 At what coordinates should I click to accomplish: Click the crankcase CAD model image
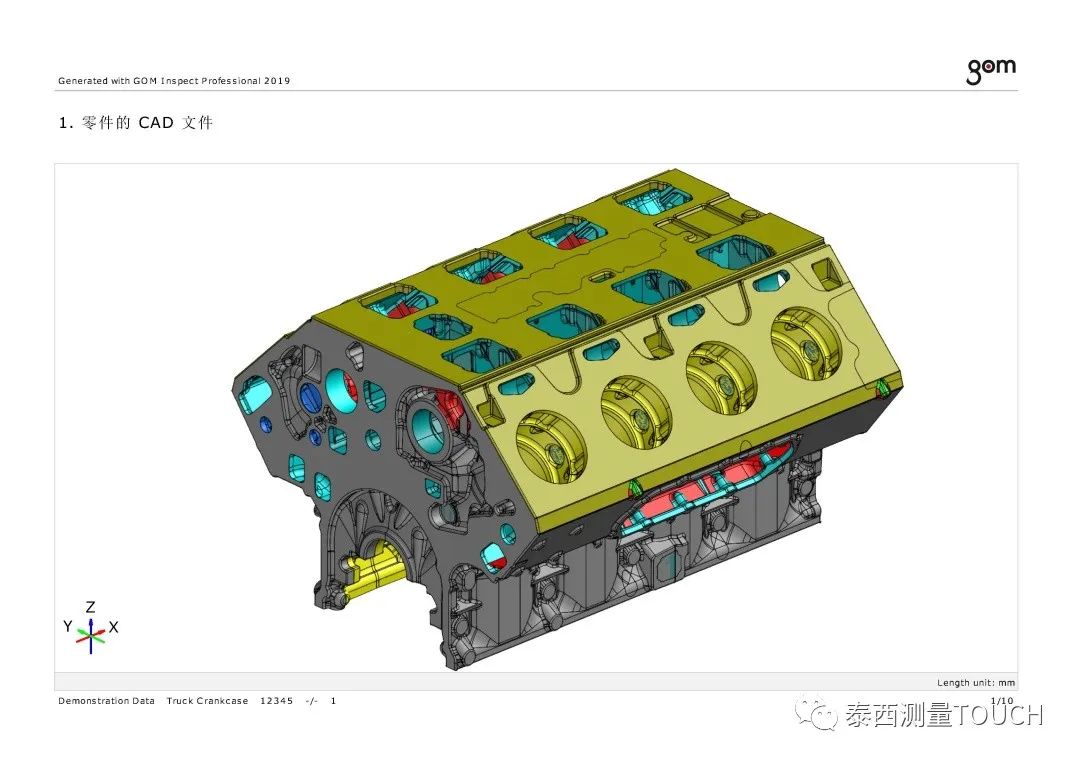click(x=567, y=419)
